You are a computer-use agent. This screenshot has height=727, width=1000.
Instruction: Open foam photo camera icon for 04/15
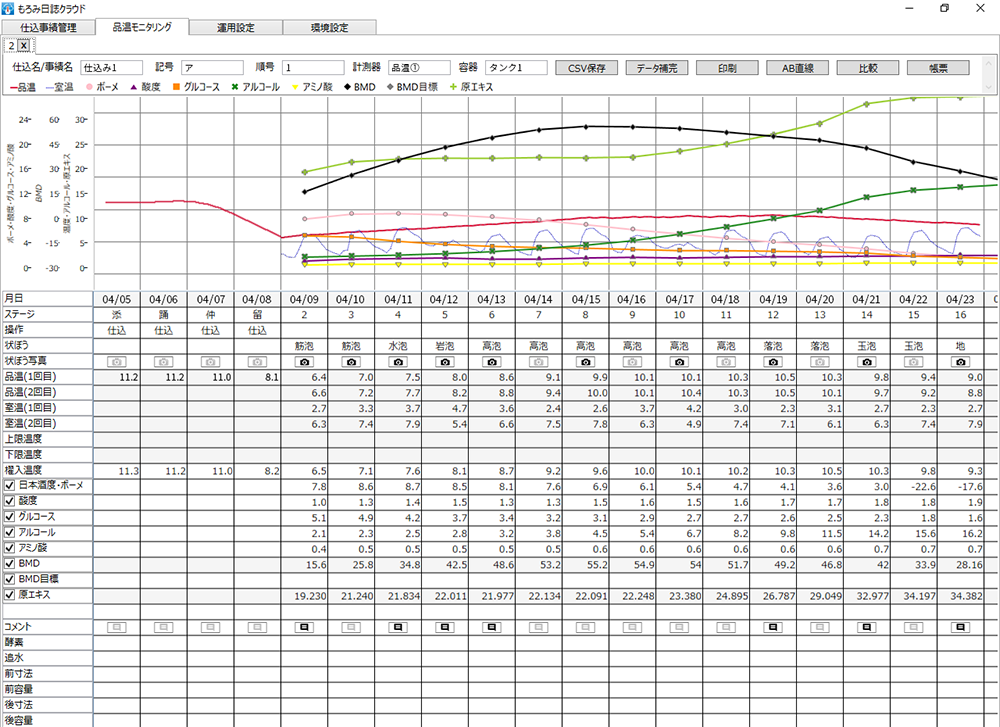586,362
